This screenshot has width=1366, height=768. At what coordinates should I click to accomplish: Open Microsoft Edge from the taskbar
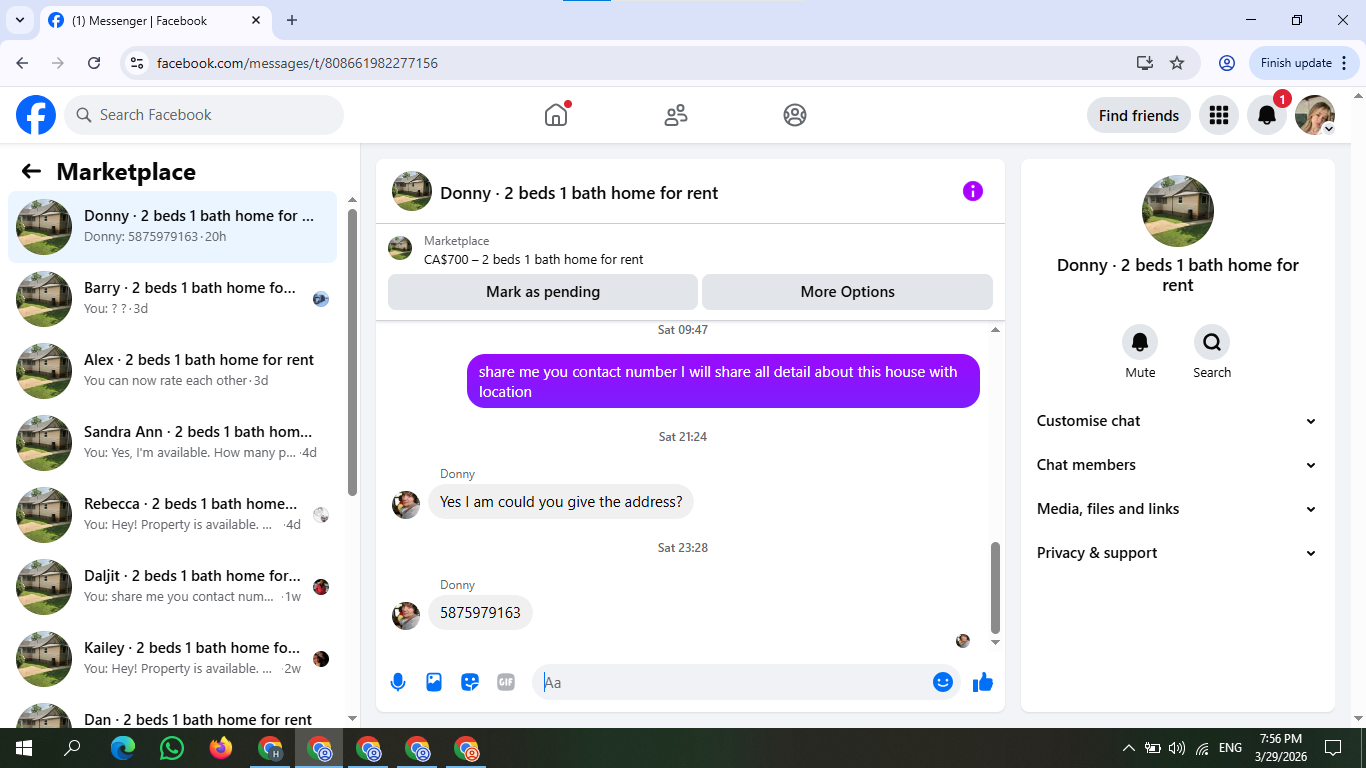123,747
